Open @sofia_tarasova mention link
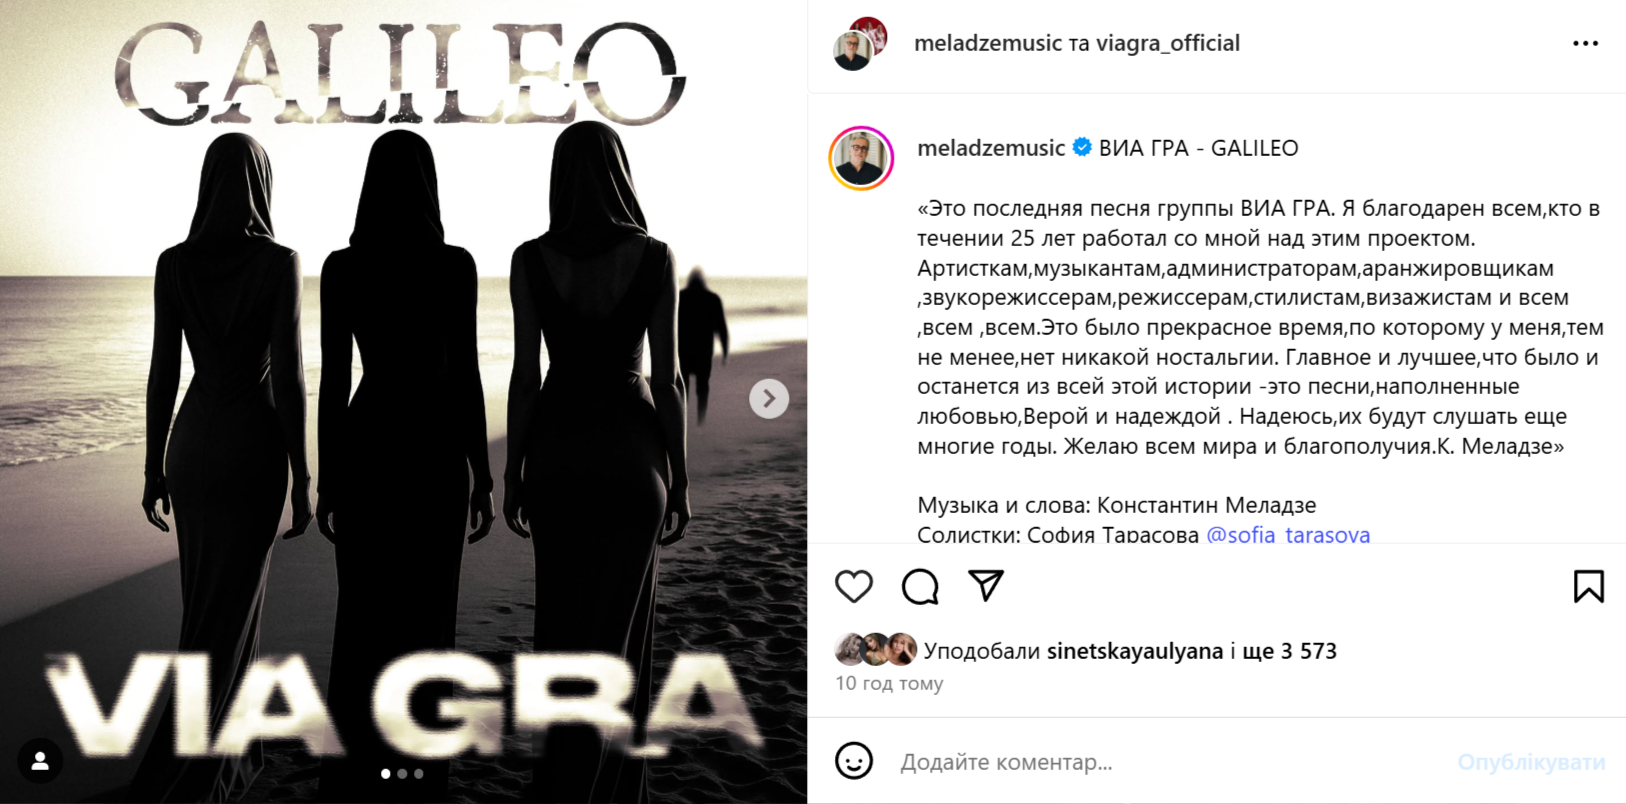 click(1288, 534)
